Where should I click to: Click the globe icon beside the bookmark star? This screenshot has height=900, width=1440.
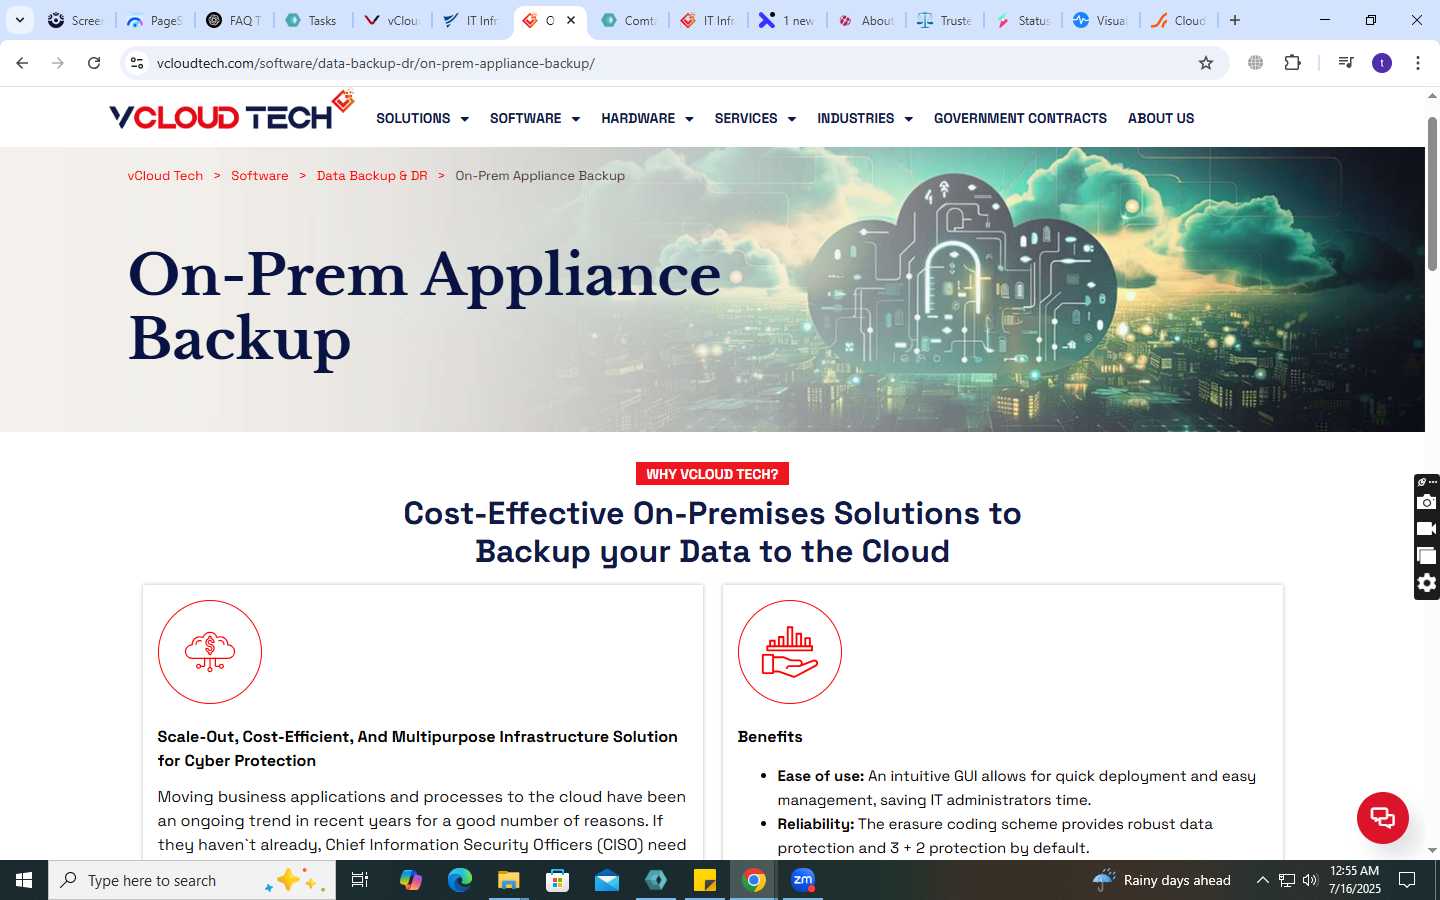[1255, 63]
